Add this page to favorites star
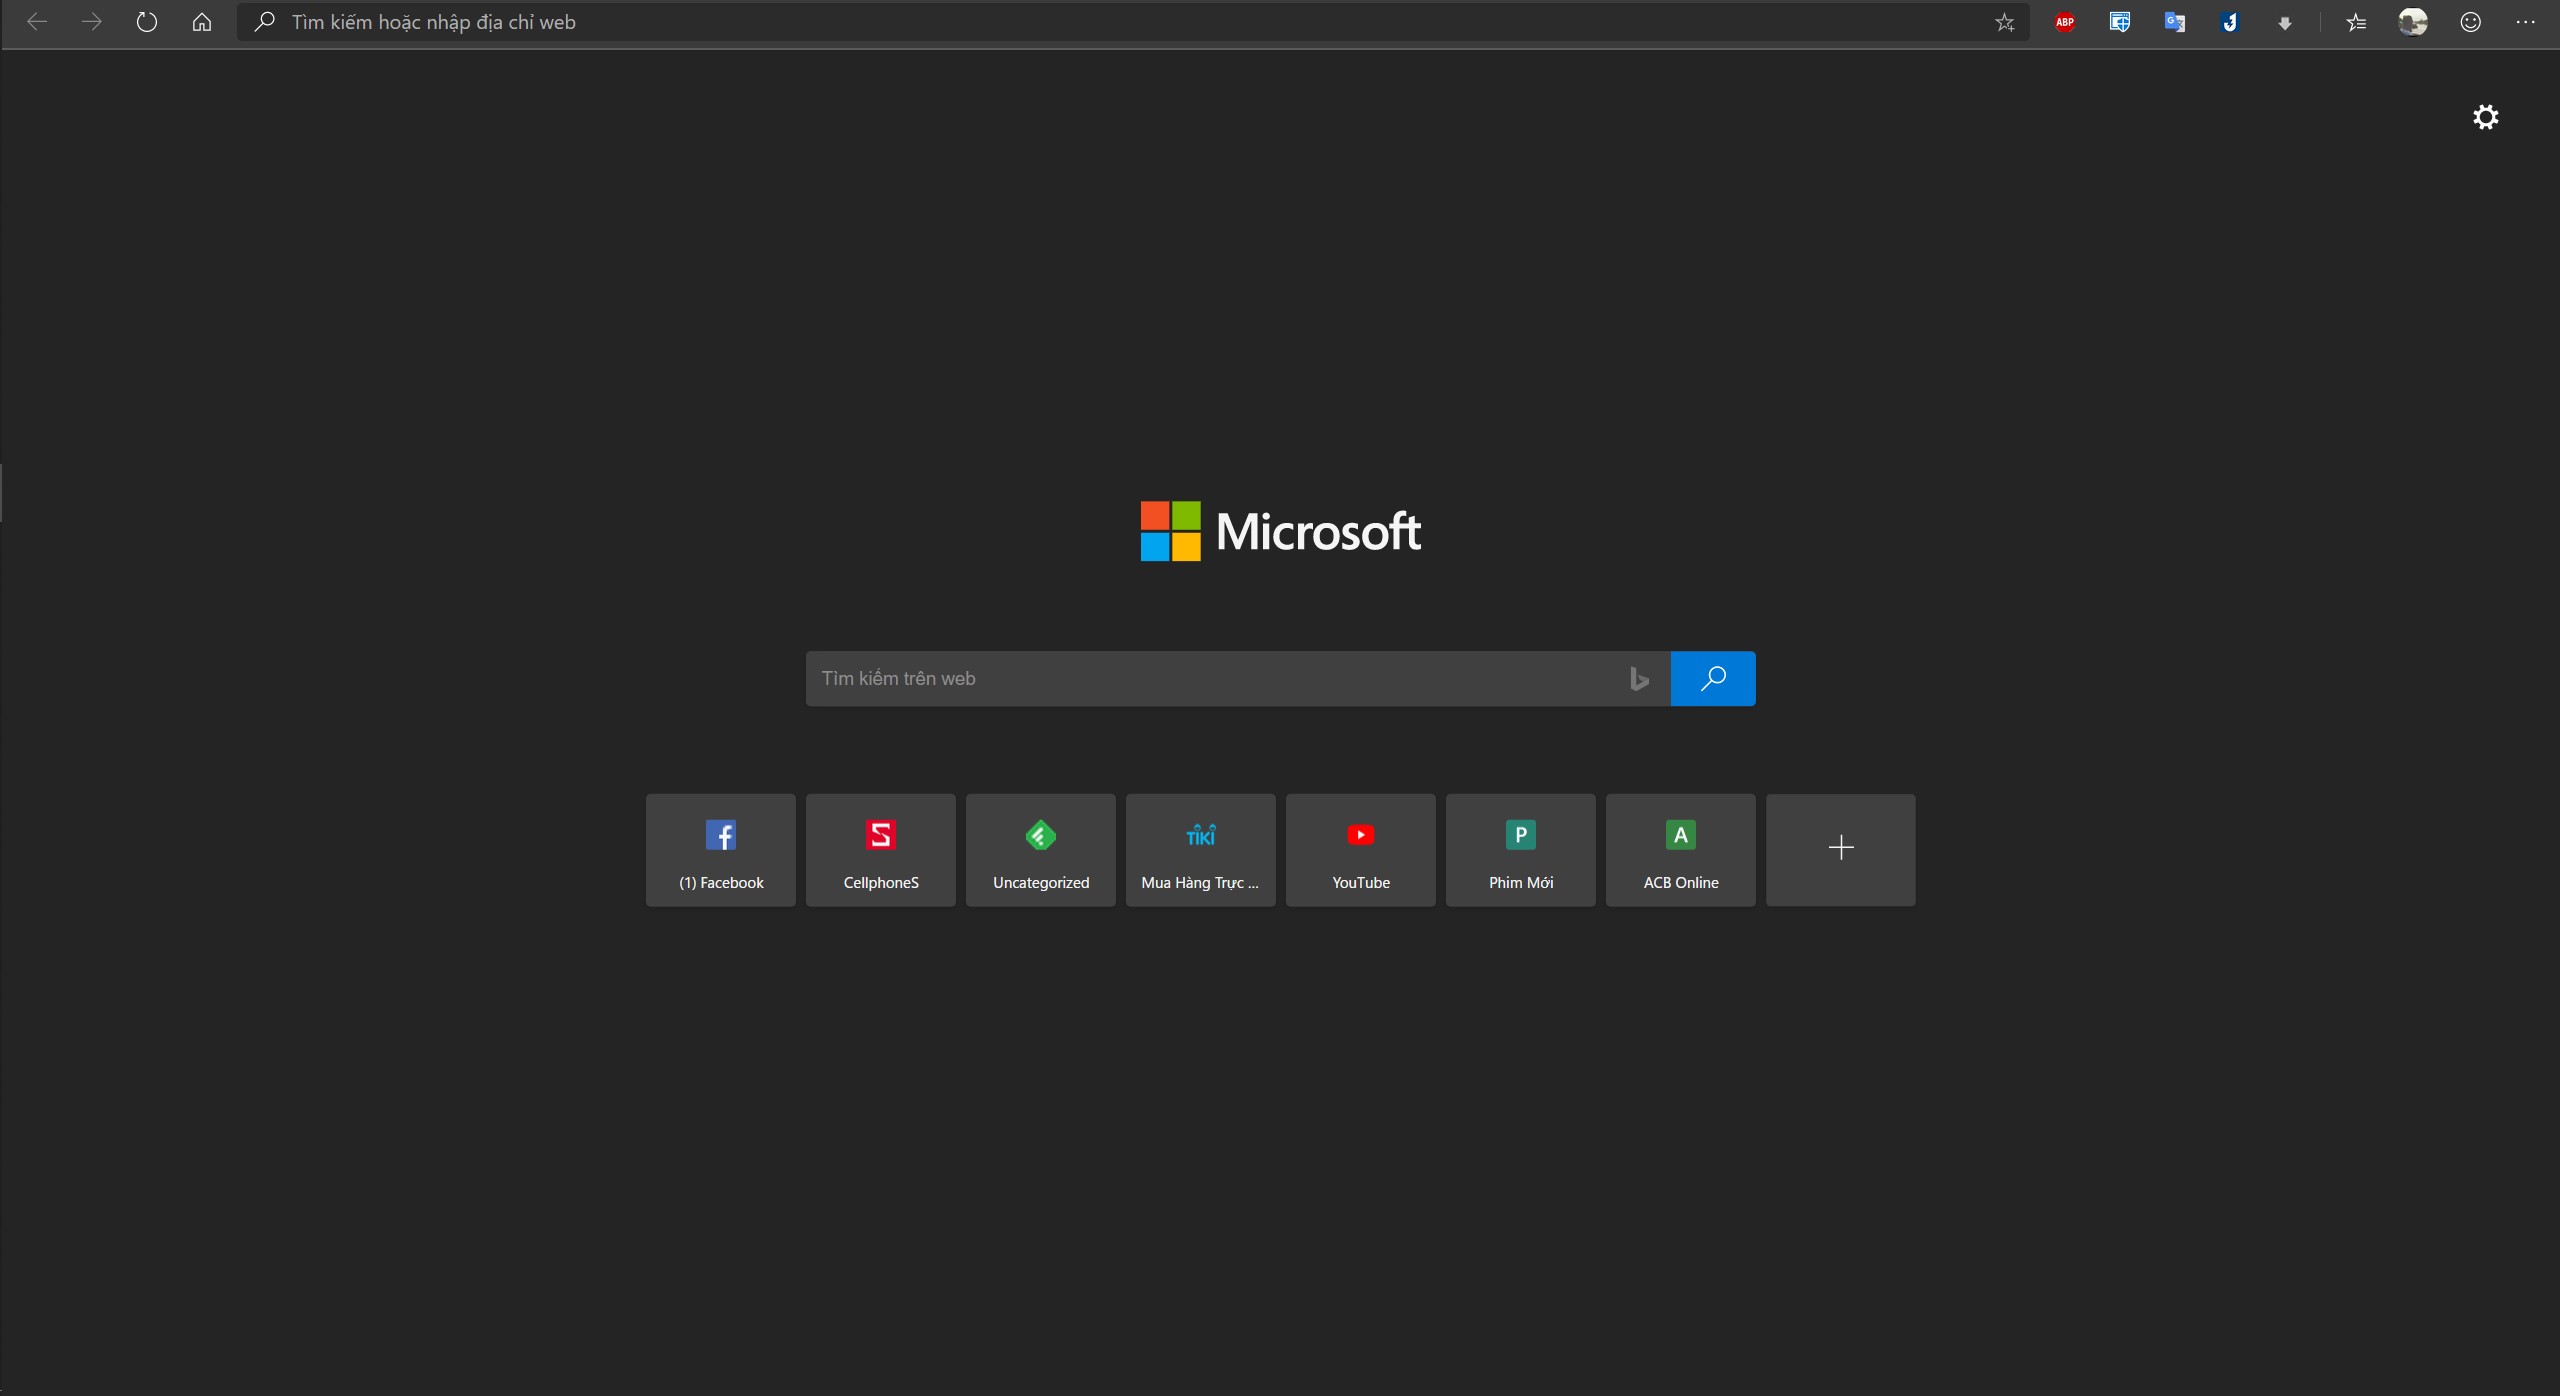The width and height of the screenshot is (2560, 1396). click(x=2005, y=22)
